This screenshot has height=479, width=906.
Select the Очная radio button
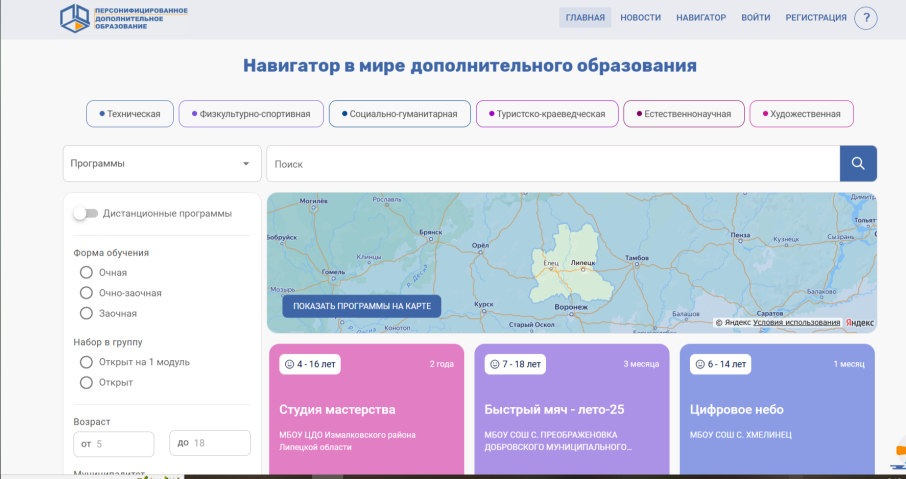[x=86, y=272]
